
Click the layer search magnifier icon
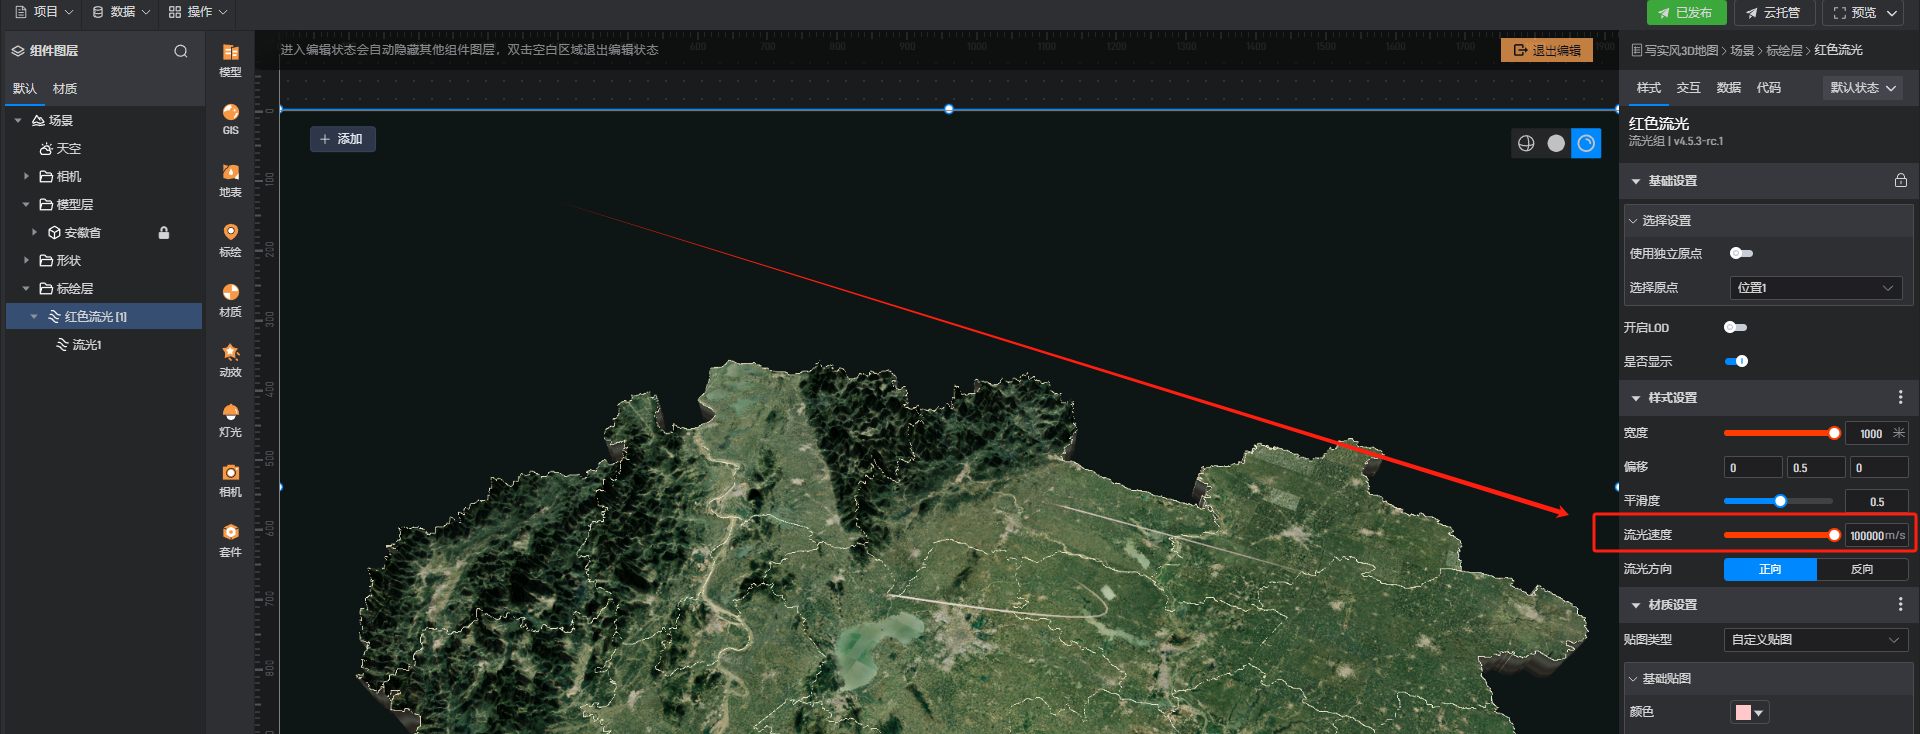(181, 51)
